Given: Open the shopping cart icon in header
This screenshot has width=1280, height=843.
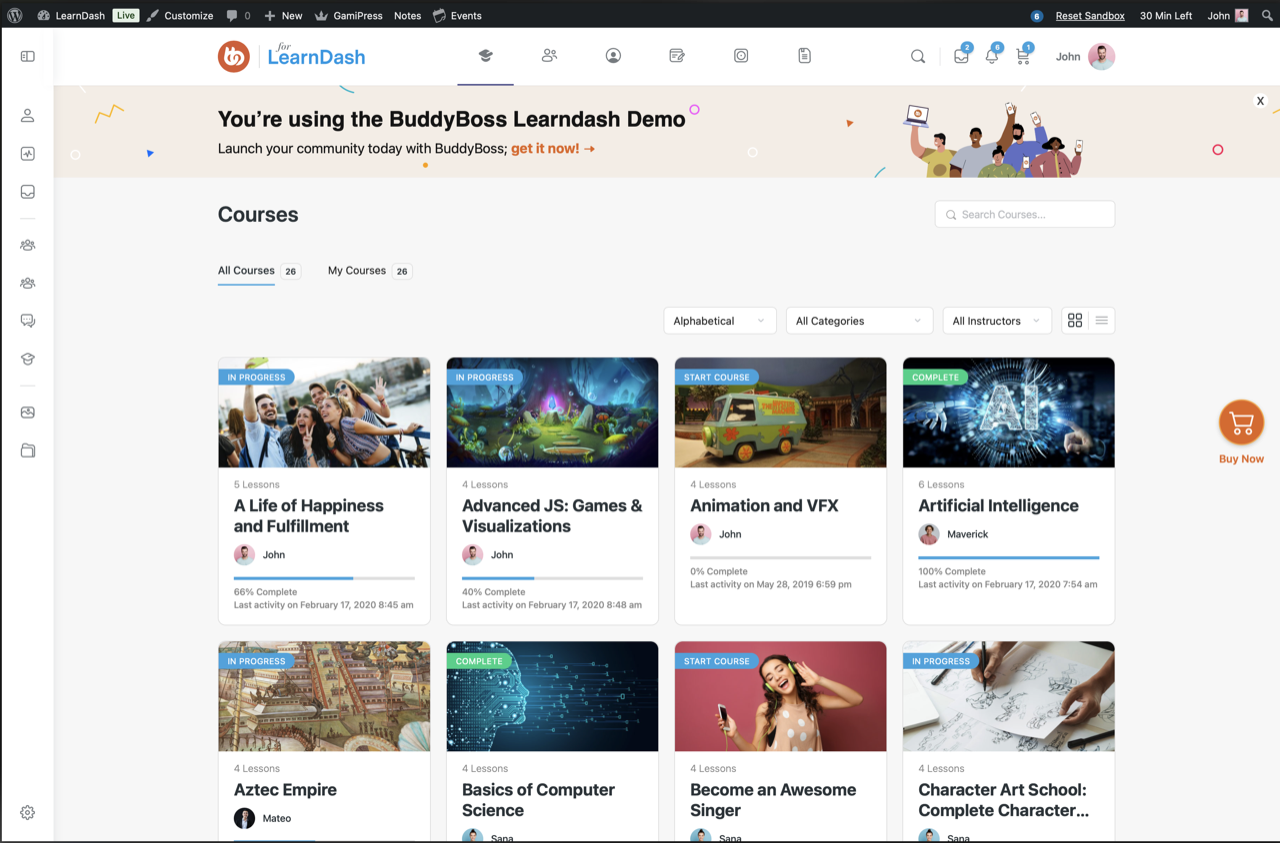Looking at the screenshot, I should [1022, 57].
